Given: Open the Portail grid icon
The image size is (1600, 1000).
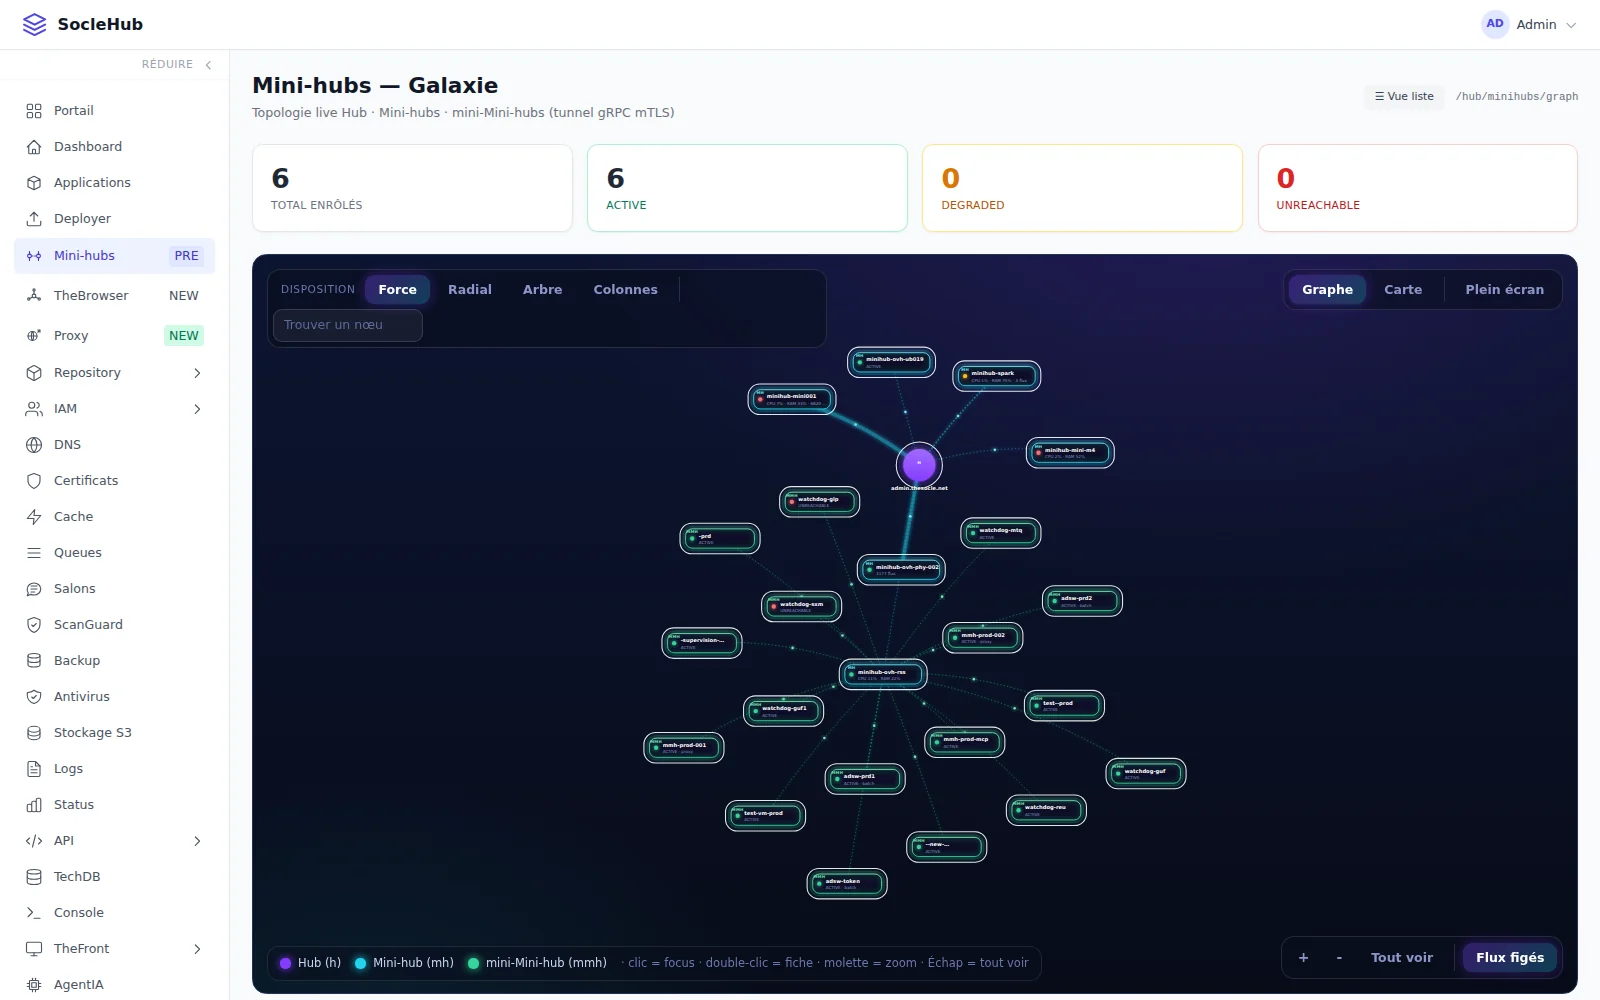Looking at the screenshot, I should coord(34,111).
